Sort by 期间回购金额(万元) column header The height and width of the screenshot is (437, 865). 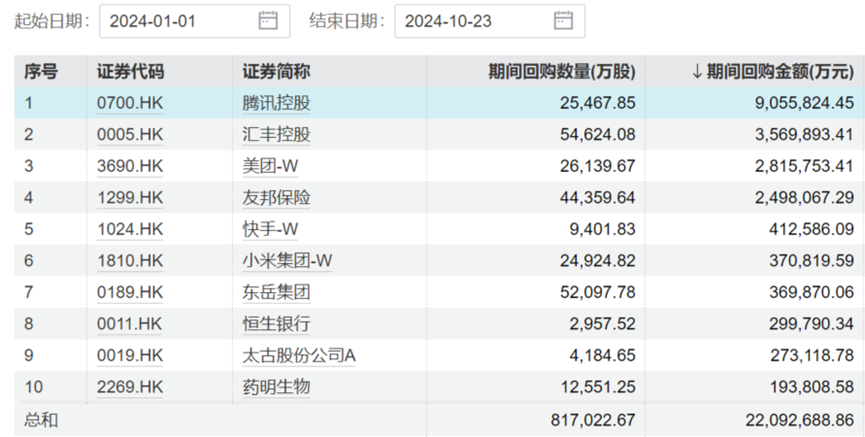pyautogui.click(x=772, y=72)
